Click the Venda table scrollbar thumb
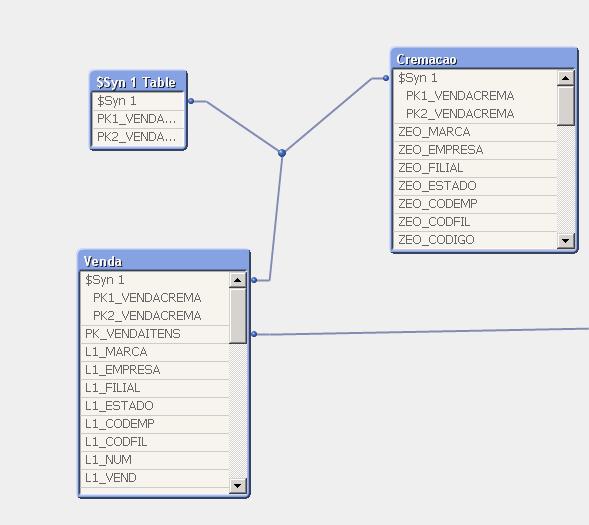Image resolution: width=589 pixels, height=525 pixels. (237, 316)
